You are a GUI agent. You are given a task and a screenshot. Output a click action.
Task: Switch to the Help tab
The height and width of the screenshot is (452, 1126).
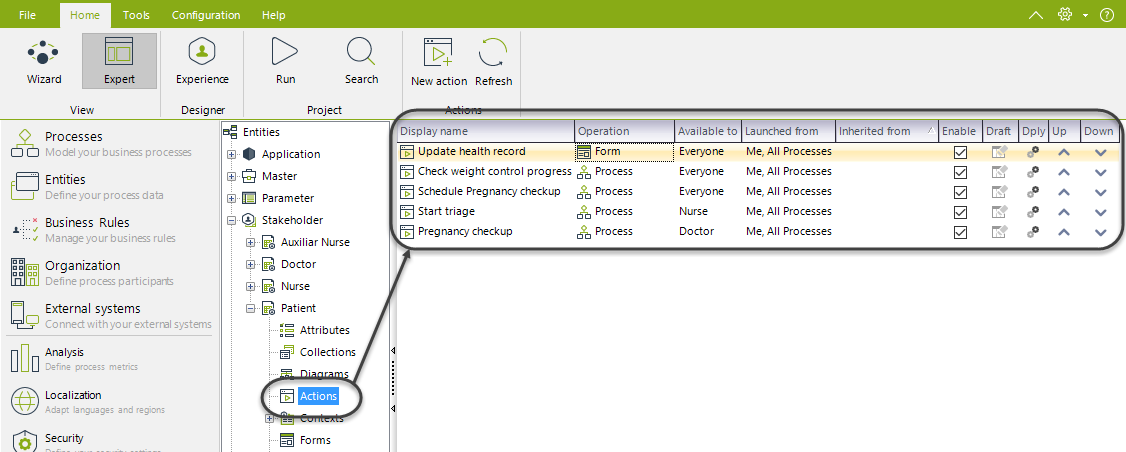[274, 14]
